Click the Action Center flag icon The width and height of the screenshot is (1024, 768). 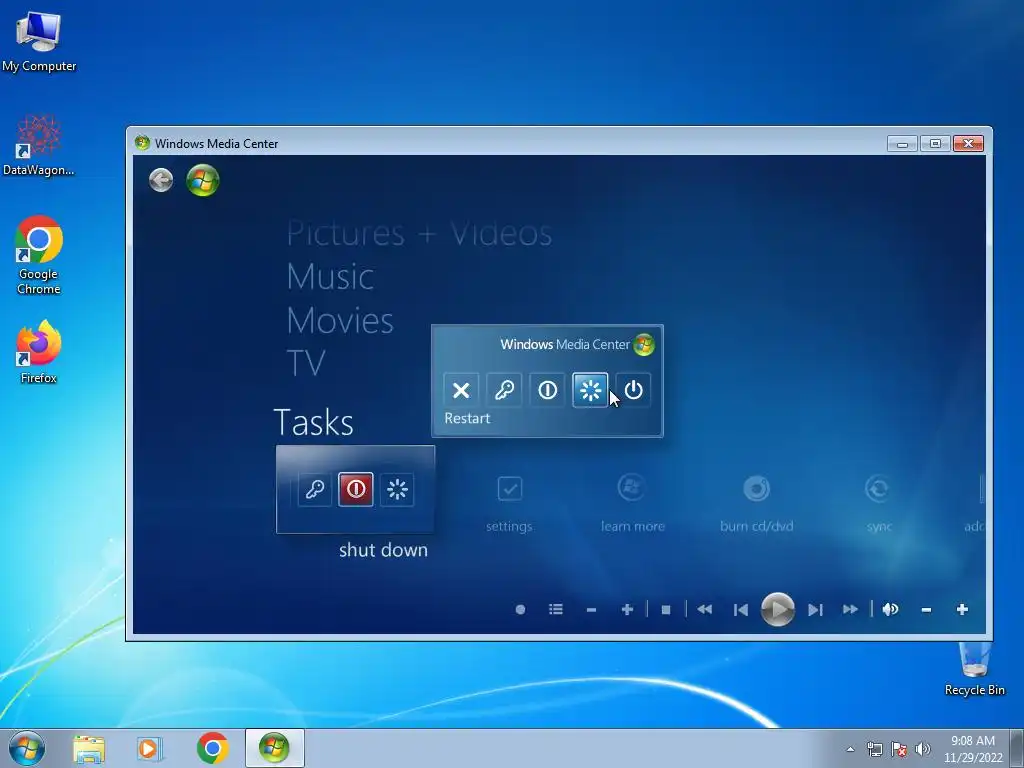point(899,750)
